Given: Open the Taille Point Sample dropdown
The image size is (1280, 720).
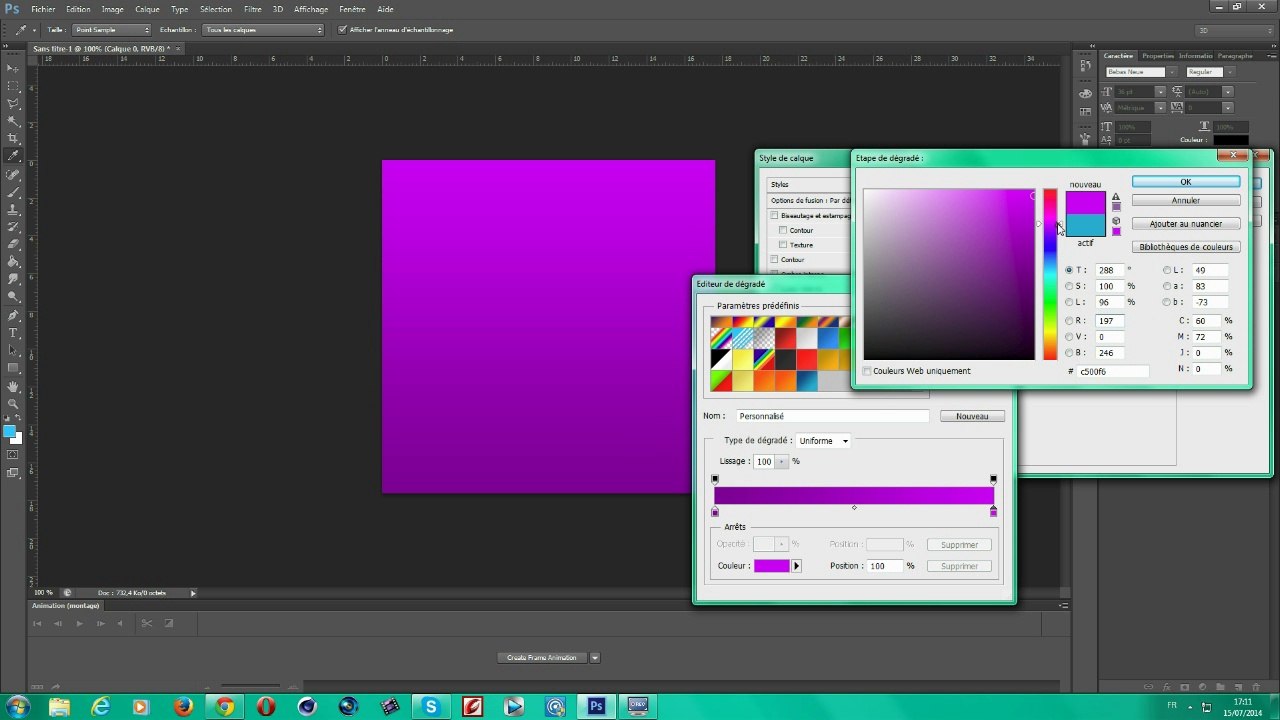Looking at the screenshot, I should click(112, 30).
